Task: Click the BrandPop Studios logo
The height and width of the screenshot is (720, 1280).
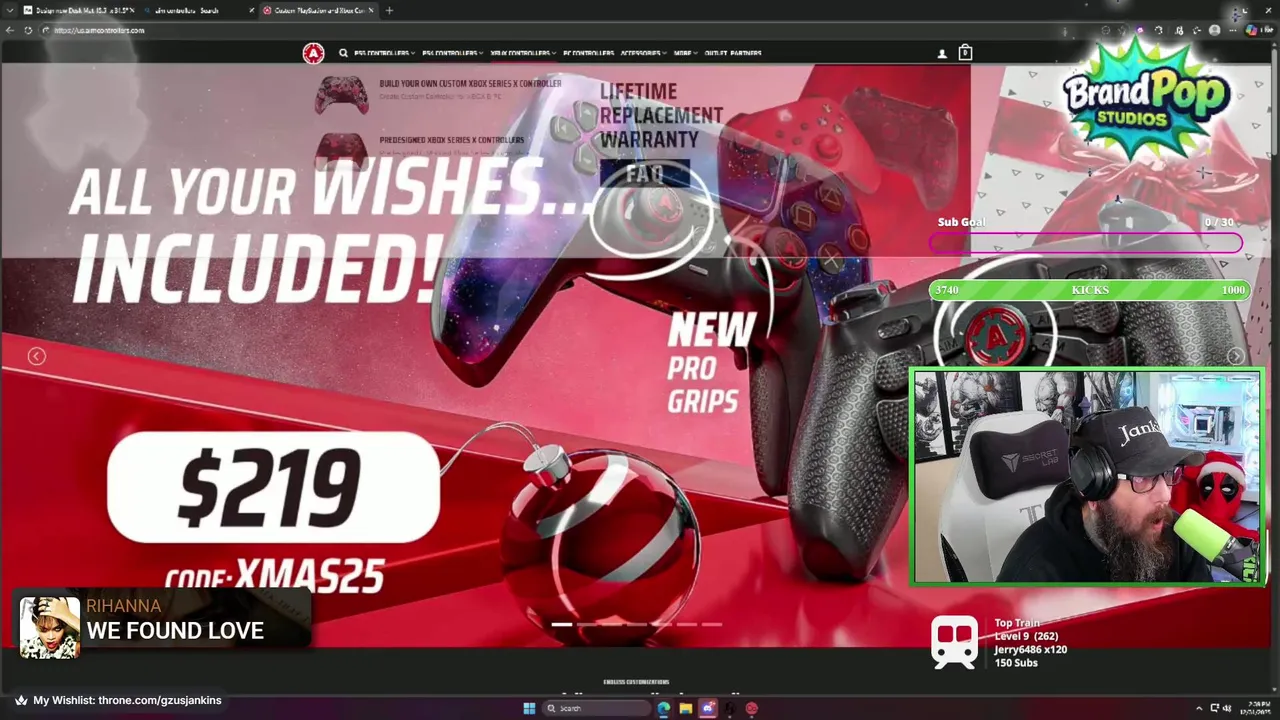Action: tap(1146, 100)
